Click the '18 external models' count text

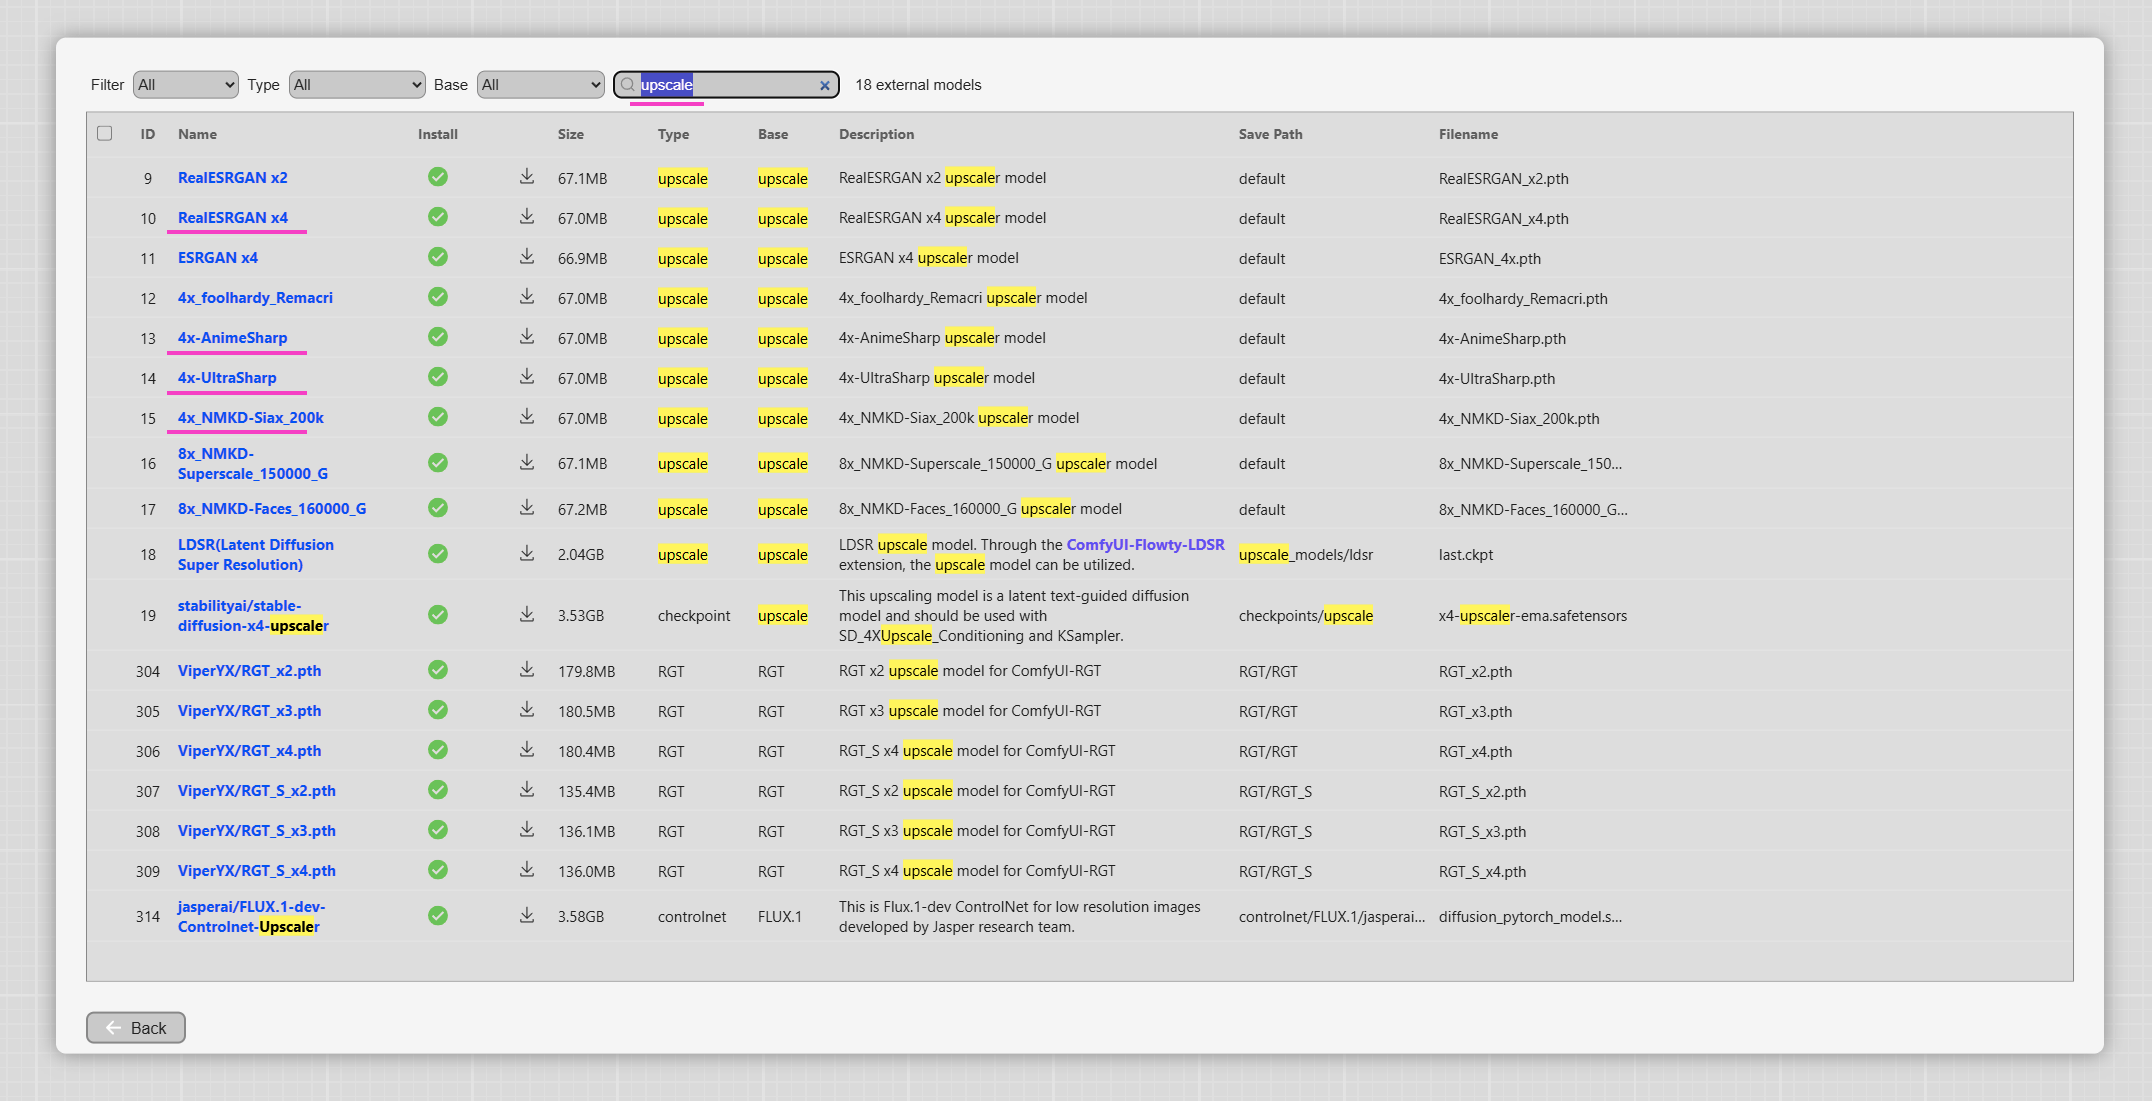tap(918, 85)
